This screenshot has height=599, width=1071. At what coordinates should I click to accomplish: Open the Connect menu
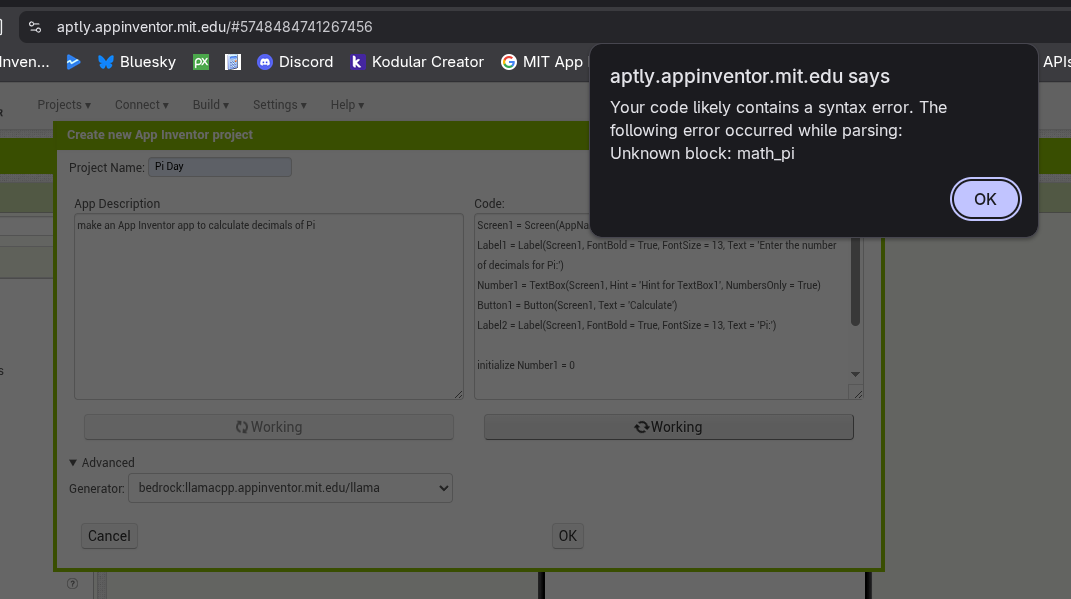tap(141, 105)
